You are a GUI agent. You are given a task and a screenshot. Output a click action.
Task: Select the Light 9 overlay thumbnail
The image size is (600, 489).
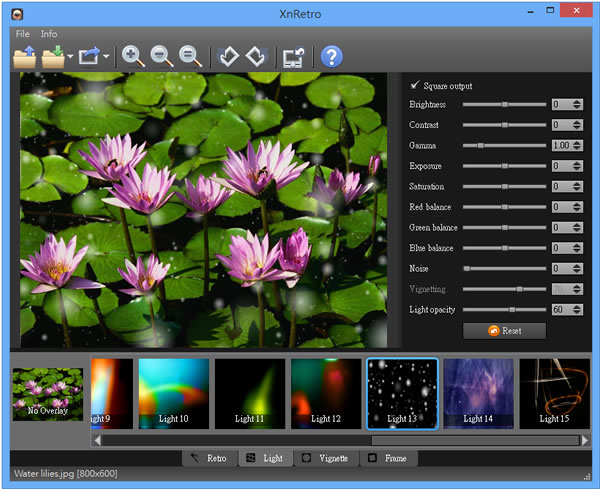pos(112,394)
